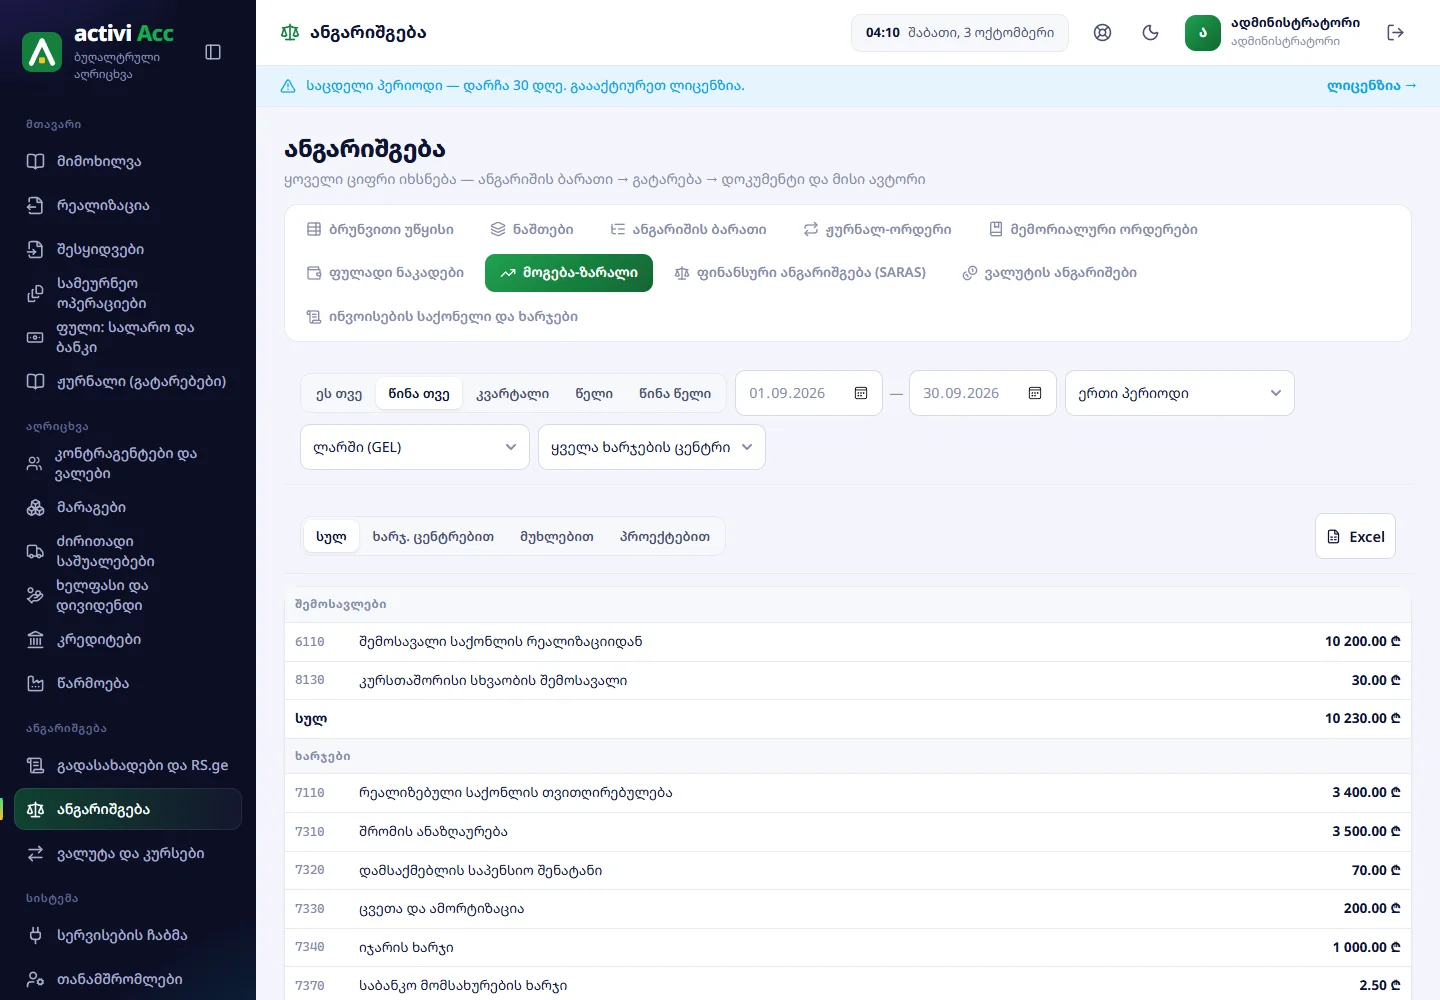Select ეს თვე period option
Image resolution: width=1440 pixels, height=1000 pixels.
pyautogui.click(x=339, y=393)
